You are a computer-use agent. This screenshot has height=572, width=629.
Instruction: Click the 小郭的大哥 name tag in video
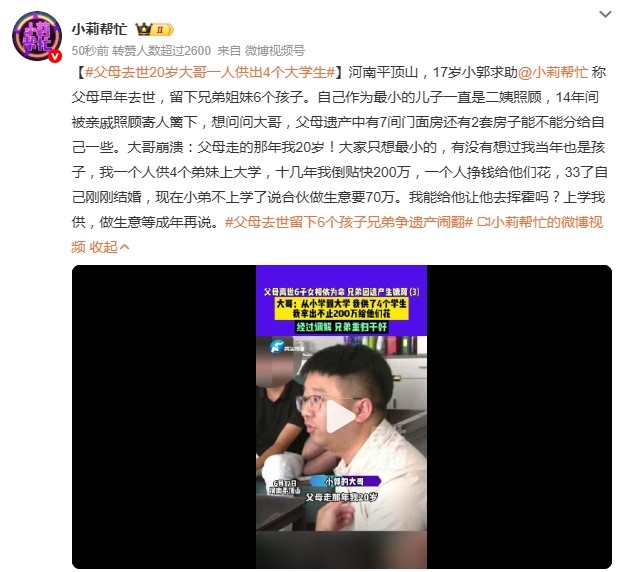345,481
